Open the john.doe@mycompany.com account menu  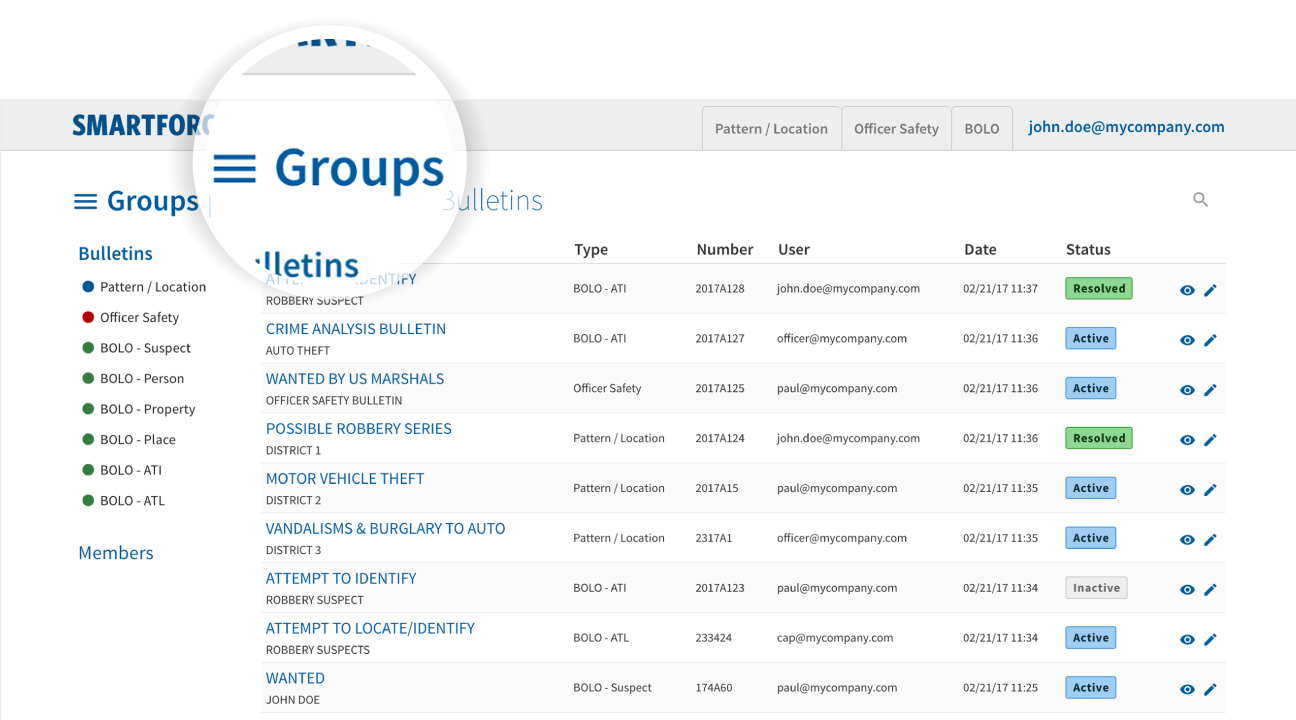coord(1126,127)
